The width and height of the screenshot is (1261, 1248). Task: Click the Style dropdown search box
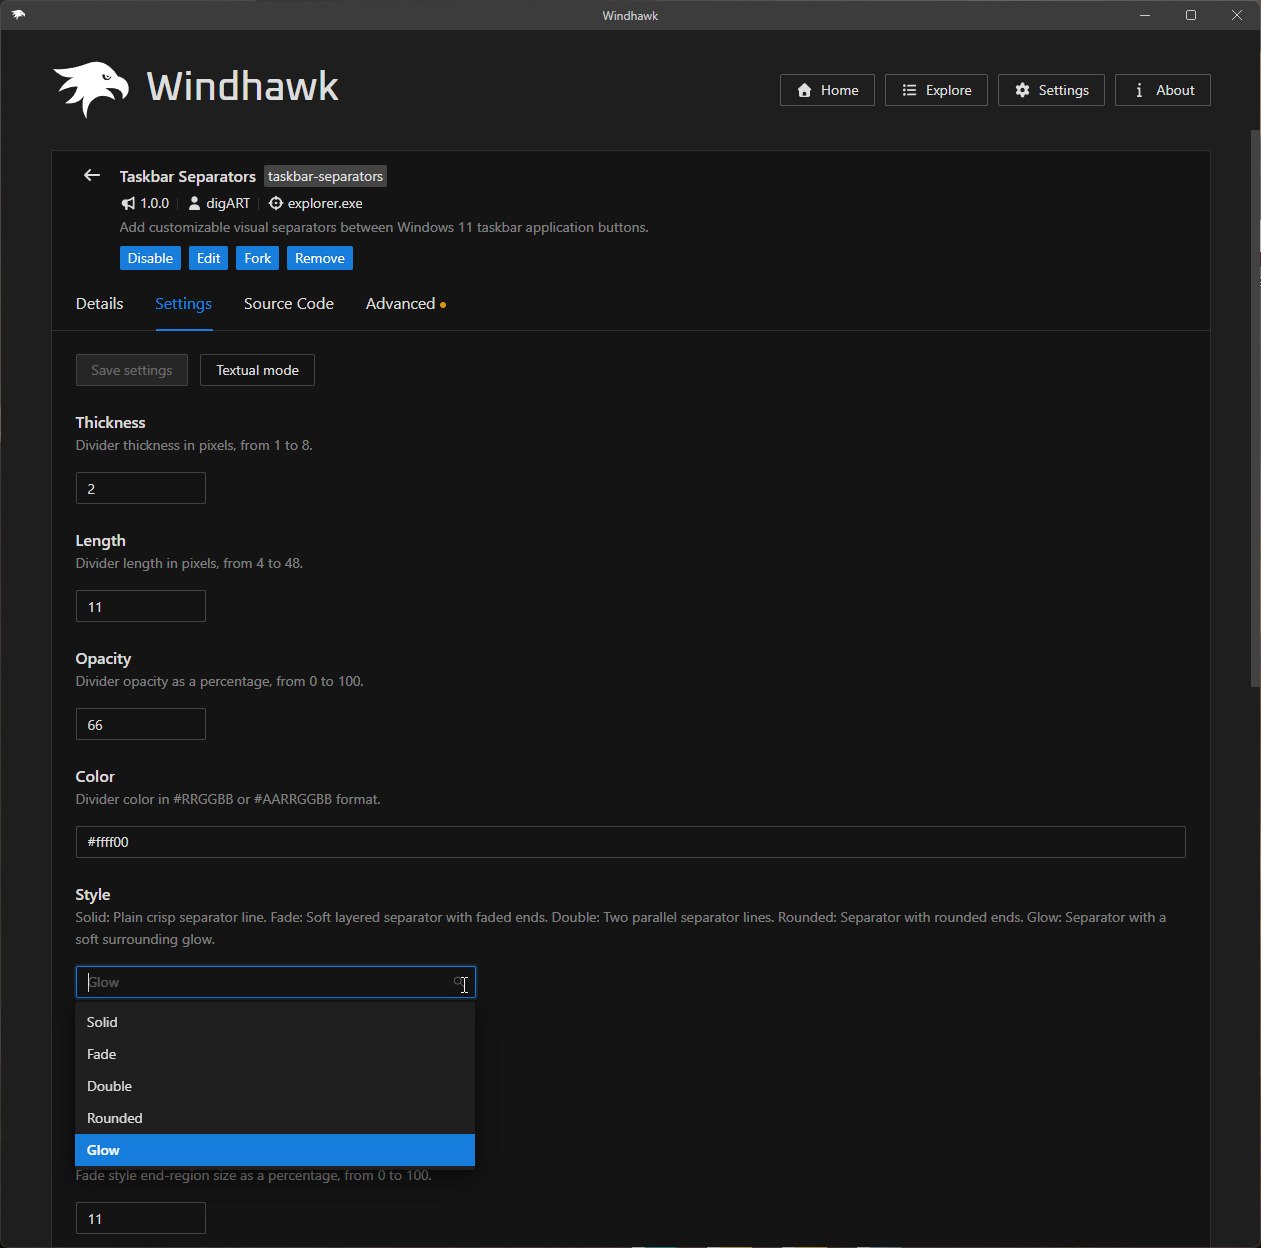click(x=275, y=982)
